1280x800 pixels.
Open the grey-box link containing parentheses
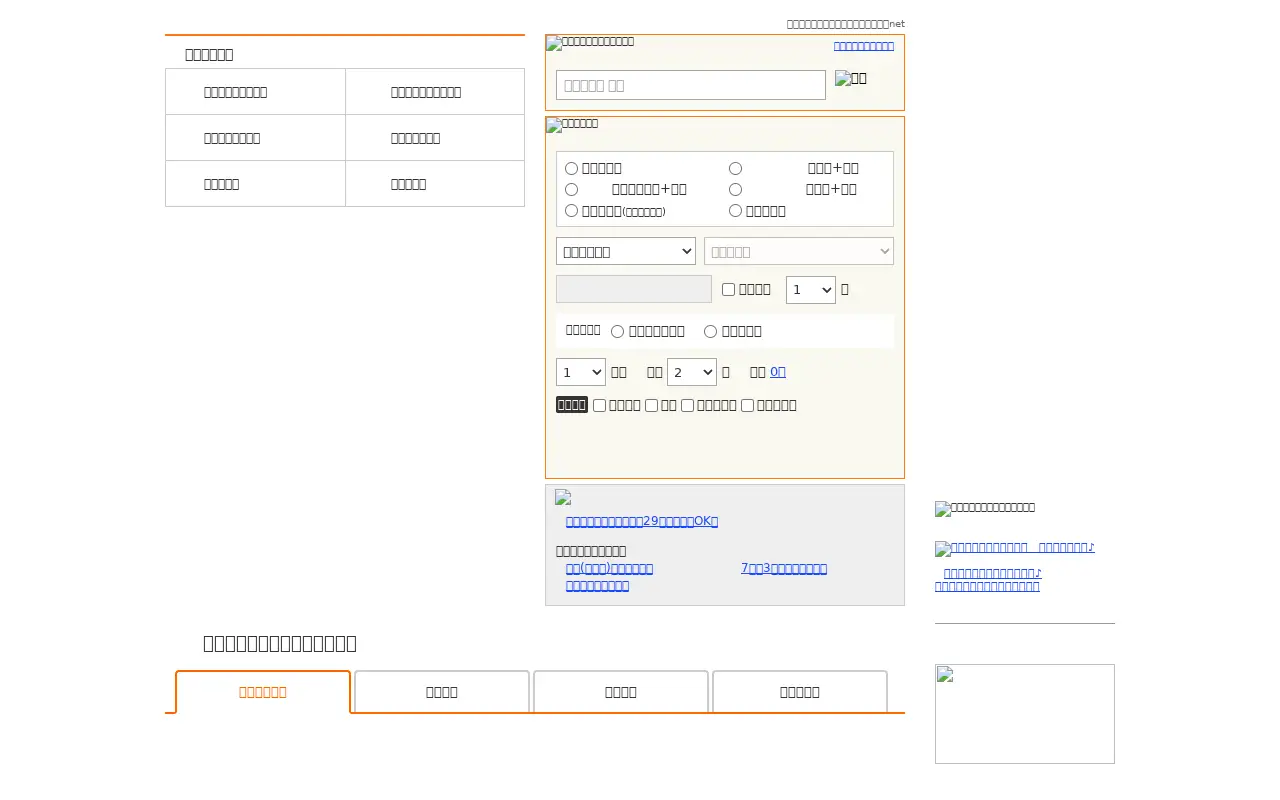[610, 568]
